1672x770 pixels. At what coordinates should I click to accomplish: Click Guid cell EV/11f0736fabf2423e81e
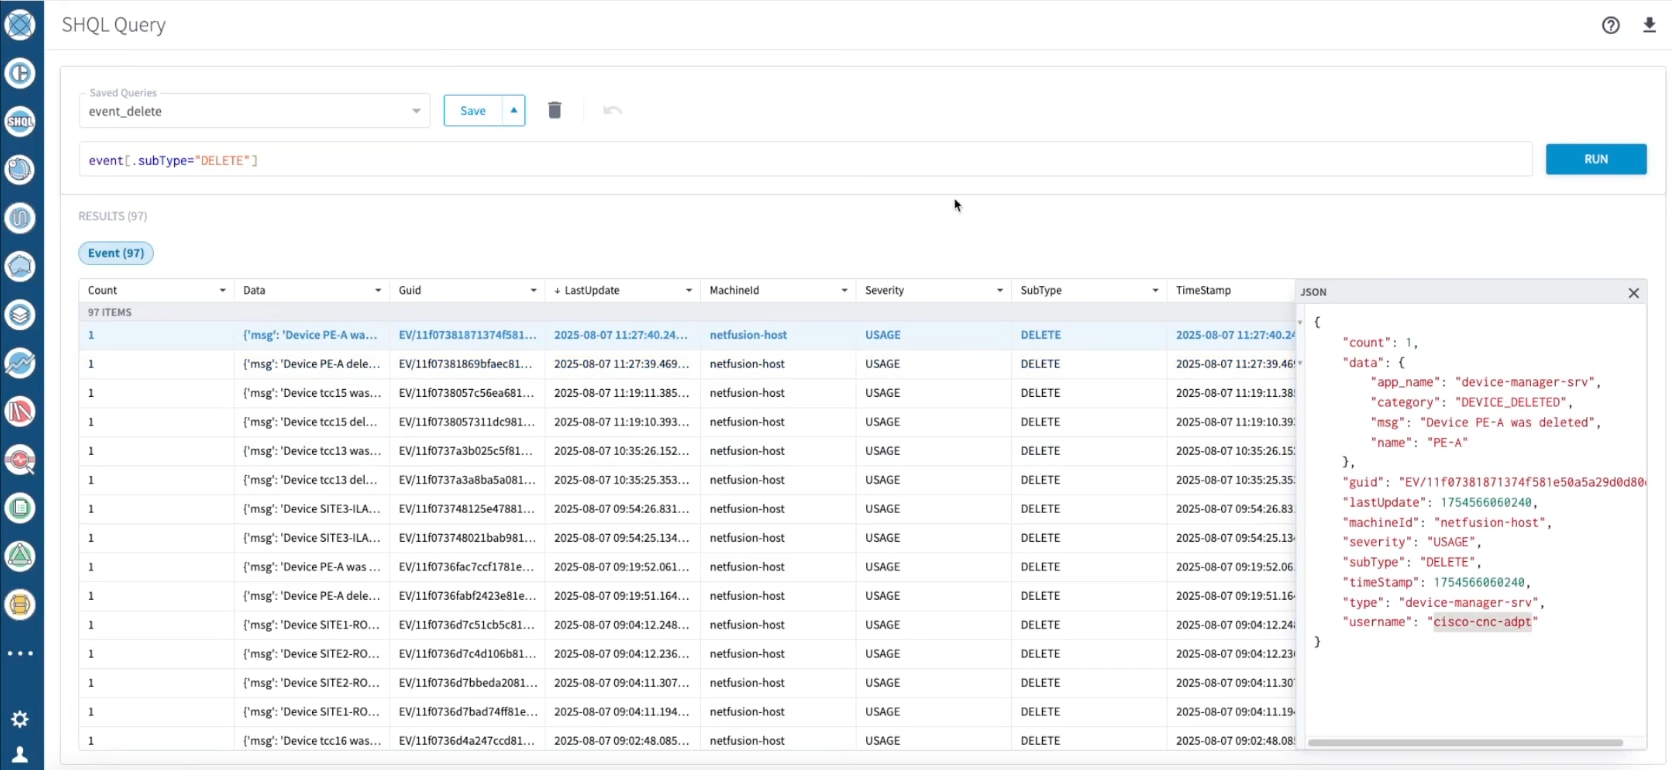(x=467, y=596)
